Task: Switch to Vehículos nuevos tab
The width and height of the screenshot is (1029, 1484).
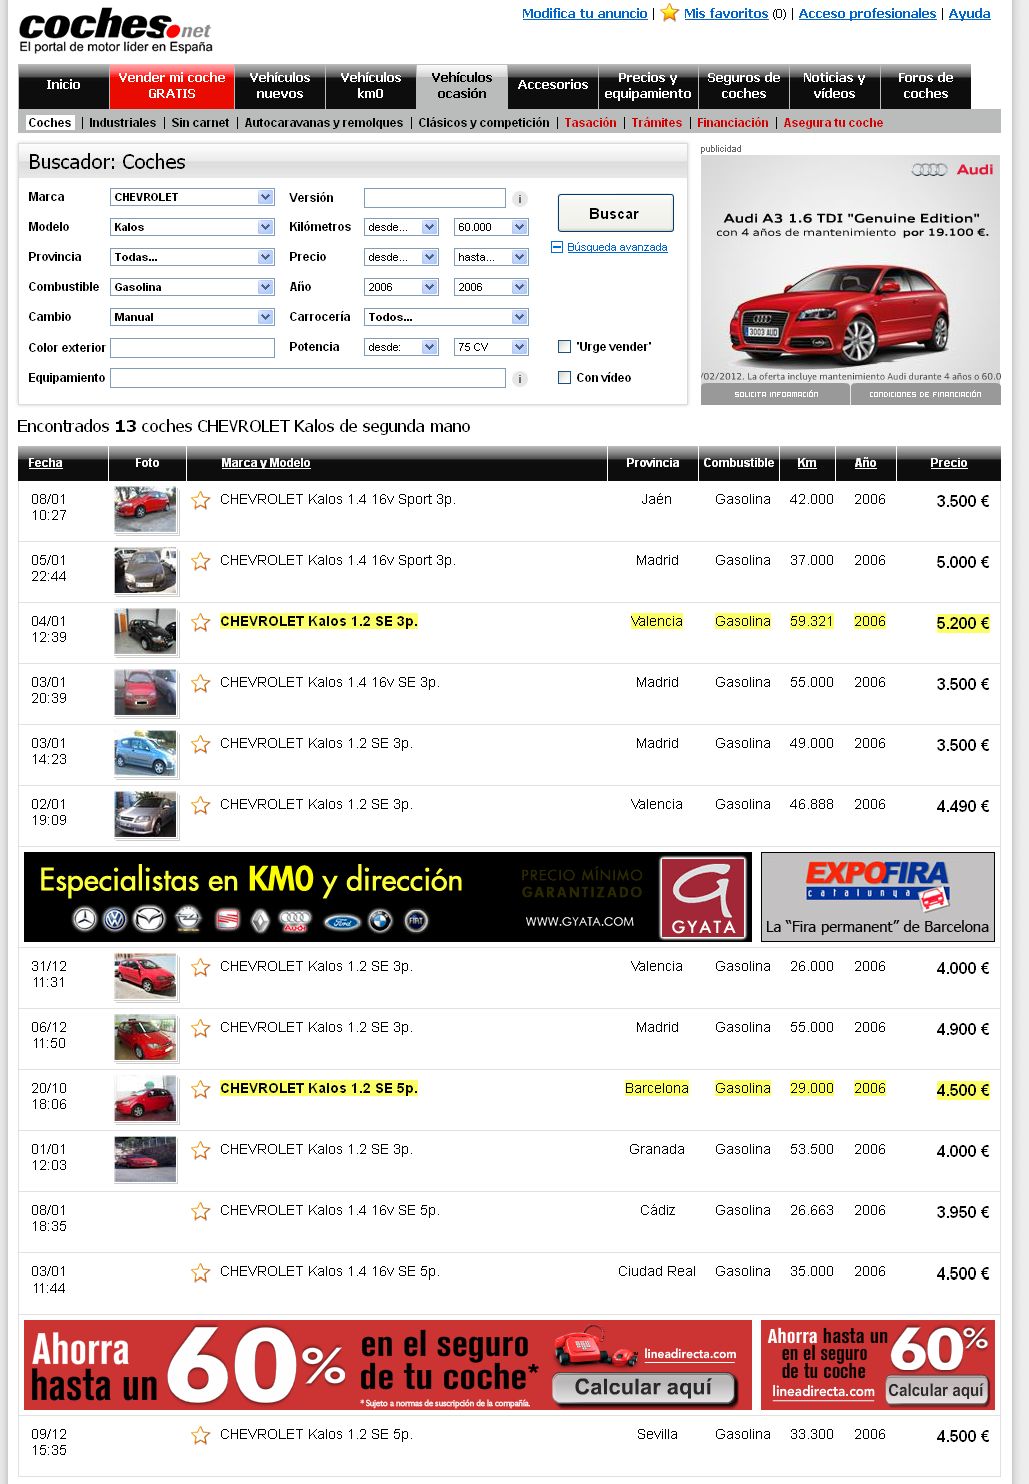Action: (280, 86)
